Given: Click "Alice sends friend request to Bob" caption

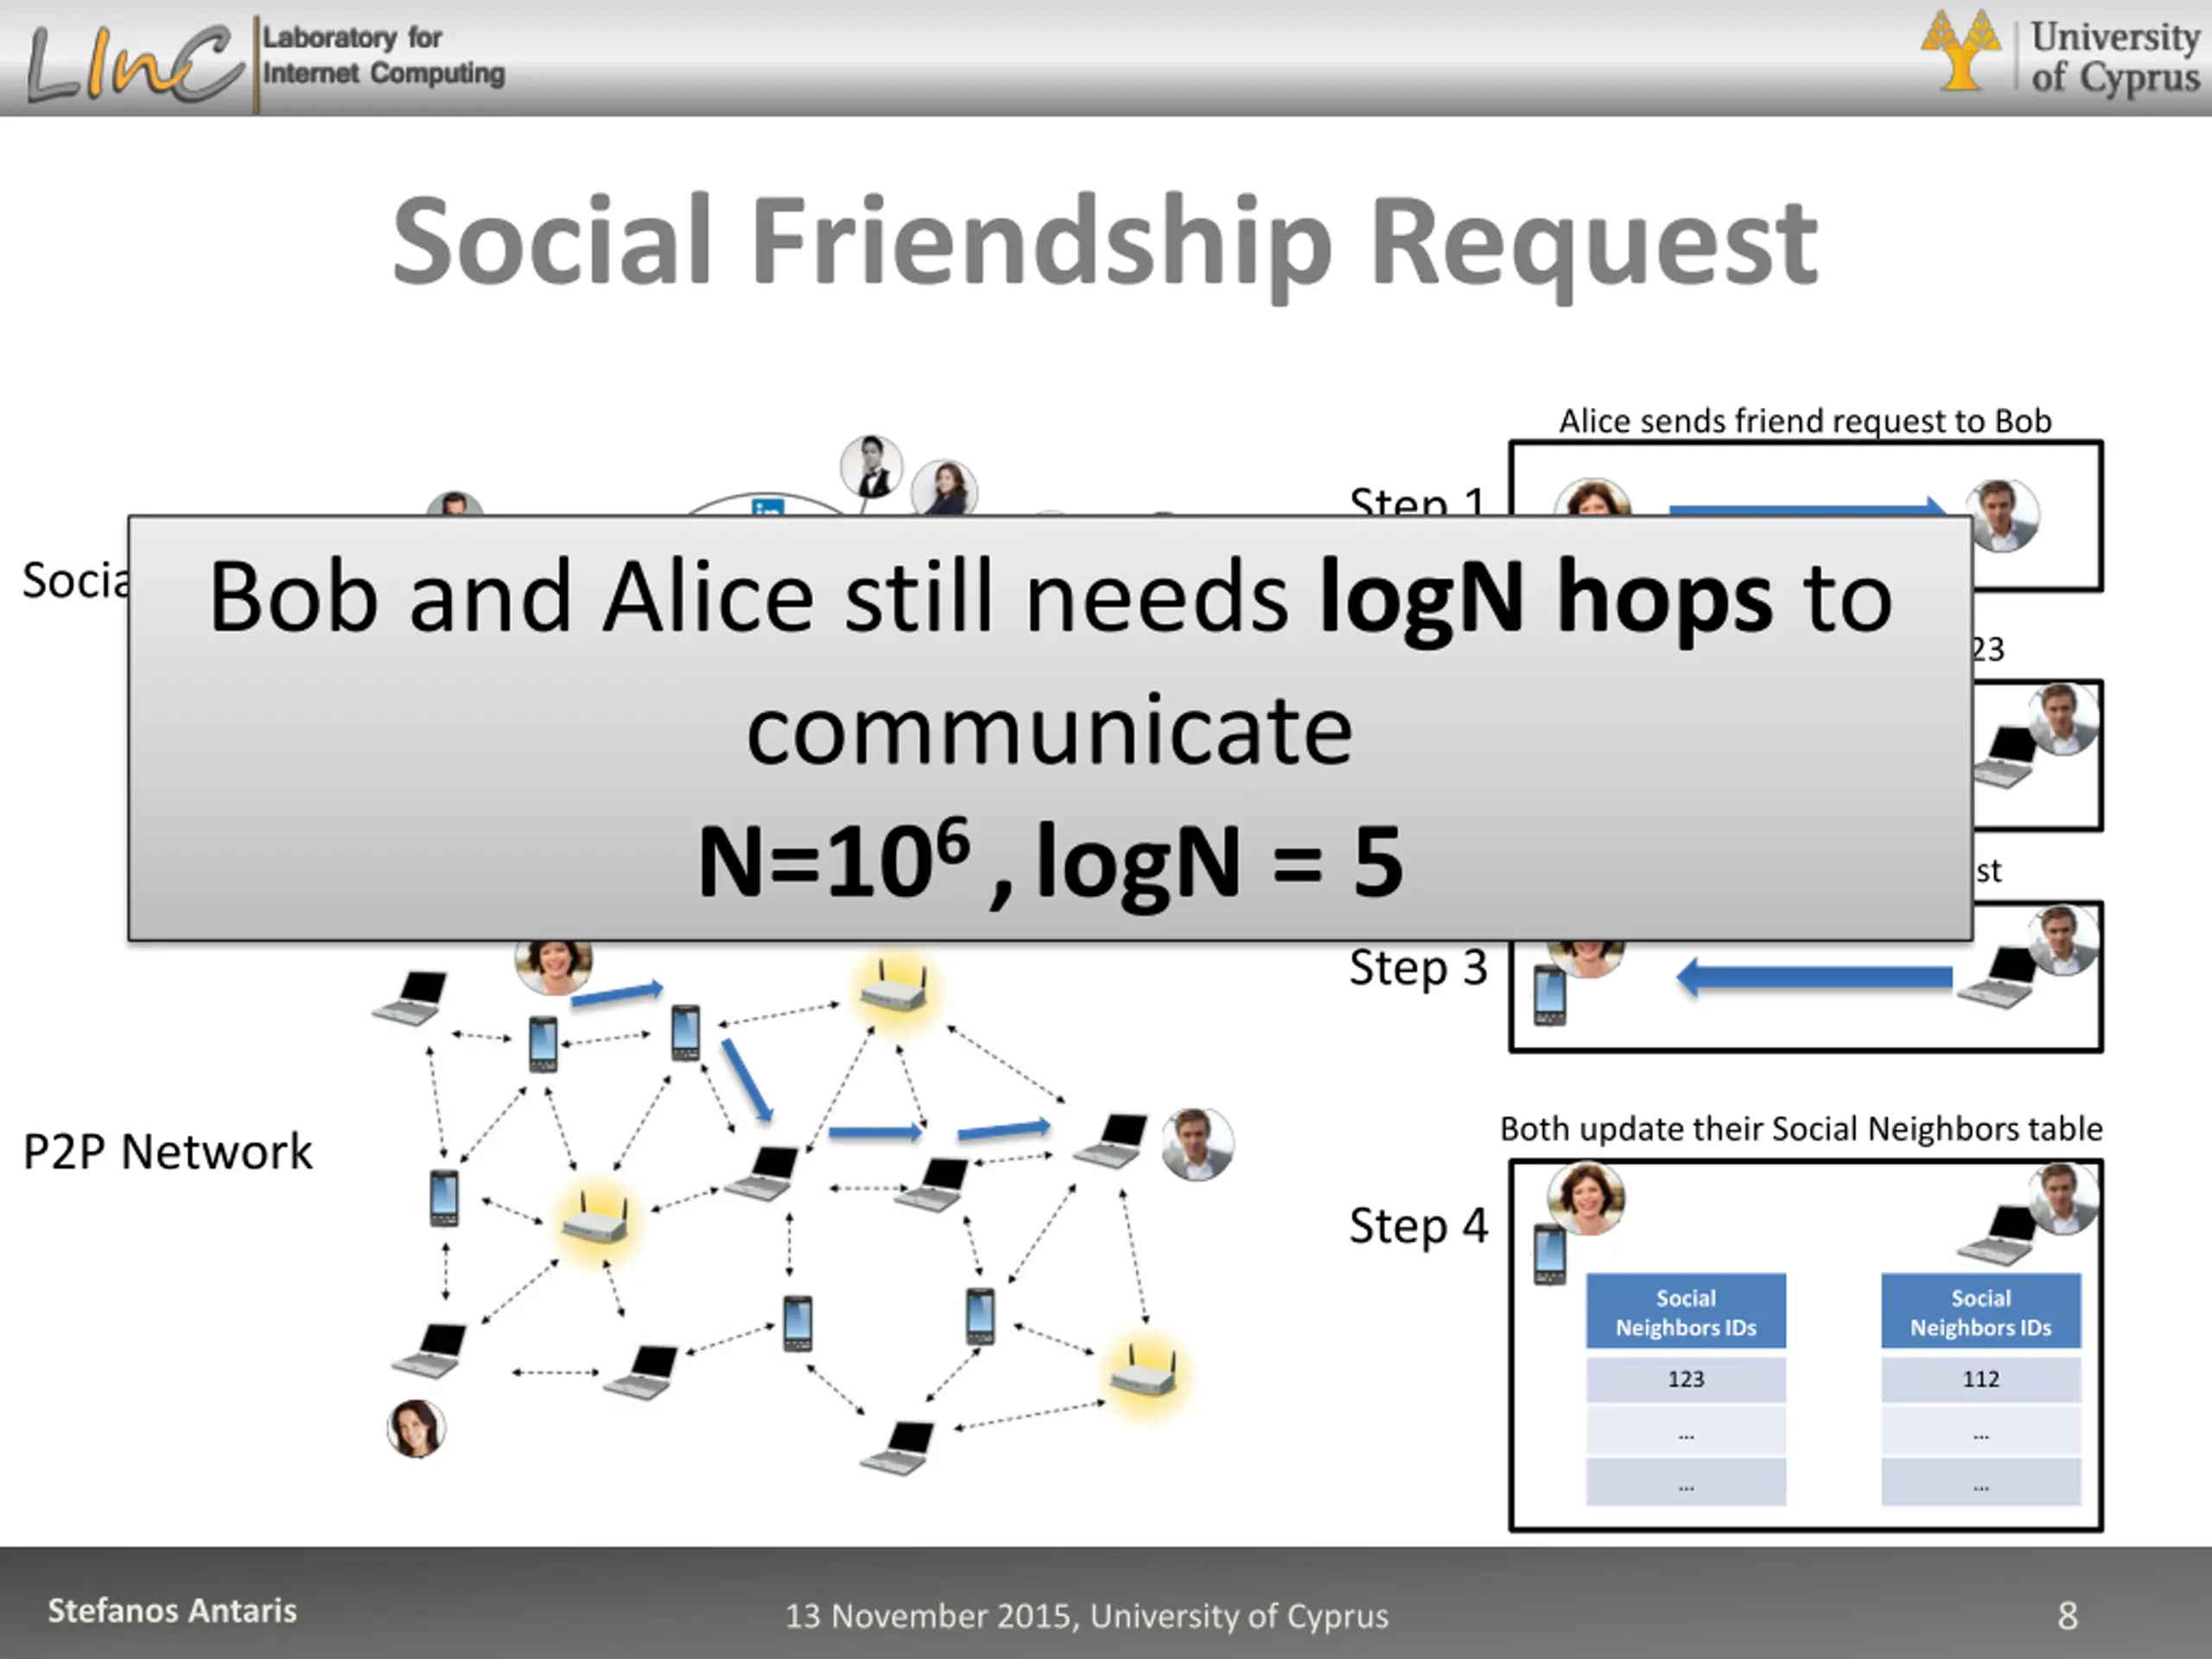Looking at the screenshot, I should click(x=1805, y=421).
